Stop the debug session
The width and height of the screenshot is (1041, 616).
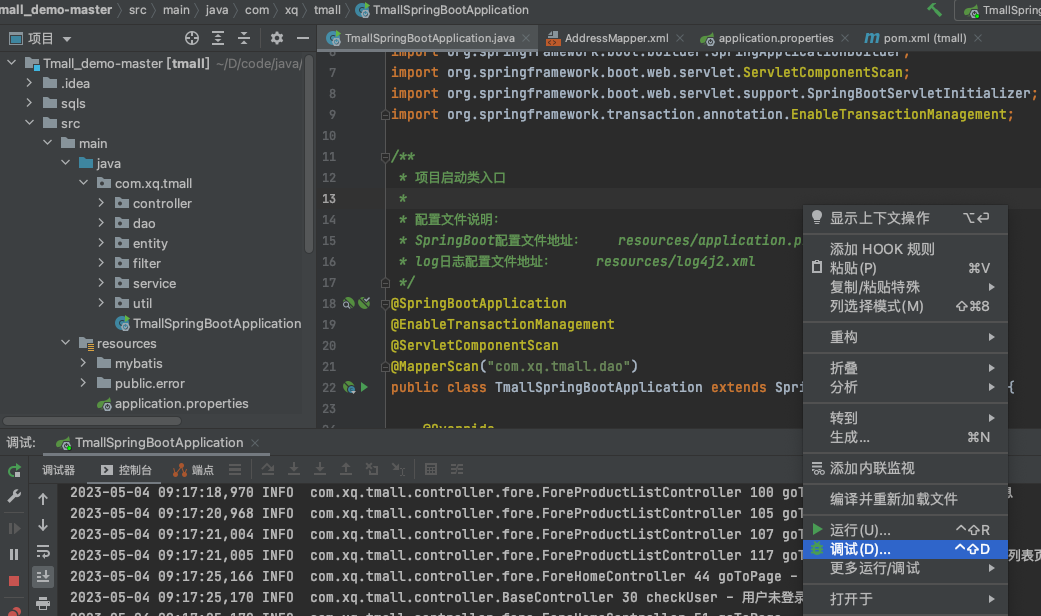14,581
